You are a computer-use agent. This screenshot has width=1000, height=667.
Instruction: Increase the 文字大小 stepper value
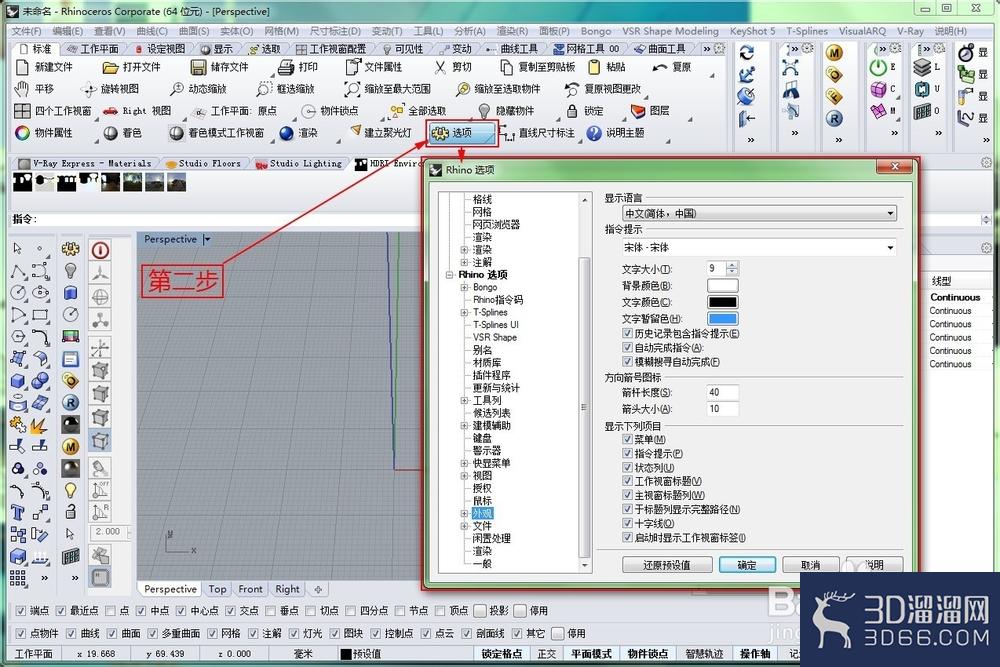[732, 265]
